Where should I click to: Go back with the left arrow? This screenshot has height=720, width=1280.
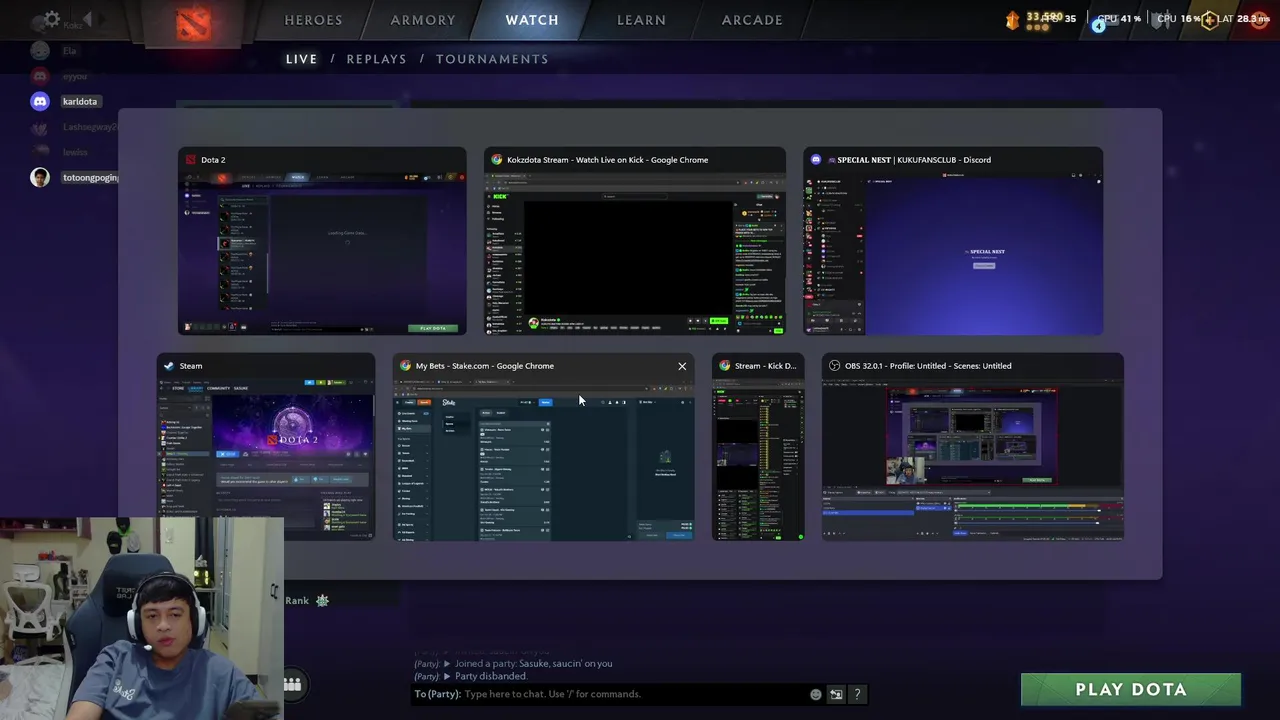(x=88, y=19)
